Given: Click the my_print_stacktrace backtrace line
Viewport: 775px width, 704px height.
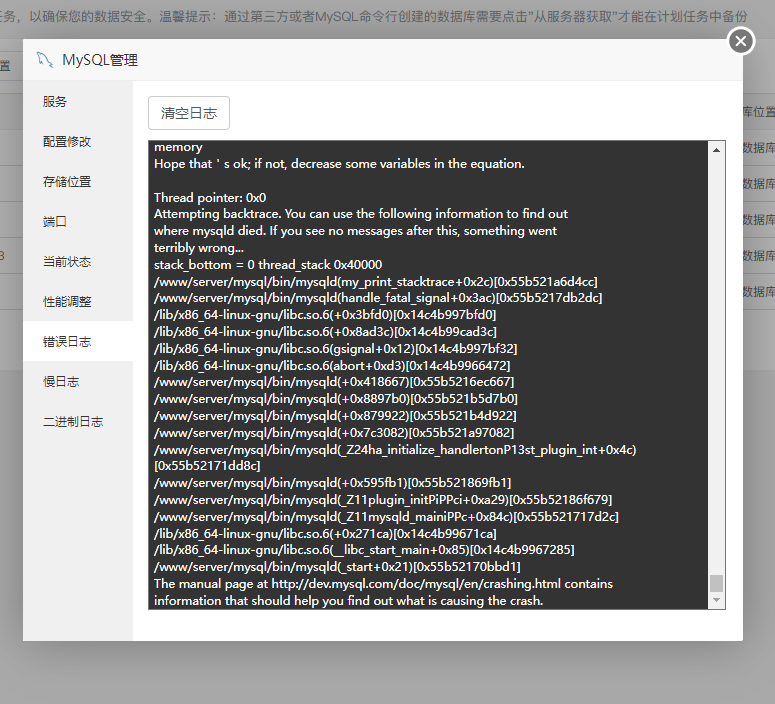Looking at the screenshot, I should tap(376, 281).
